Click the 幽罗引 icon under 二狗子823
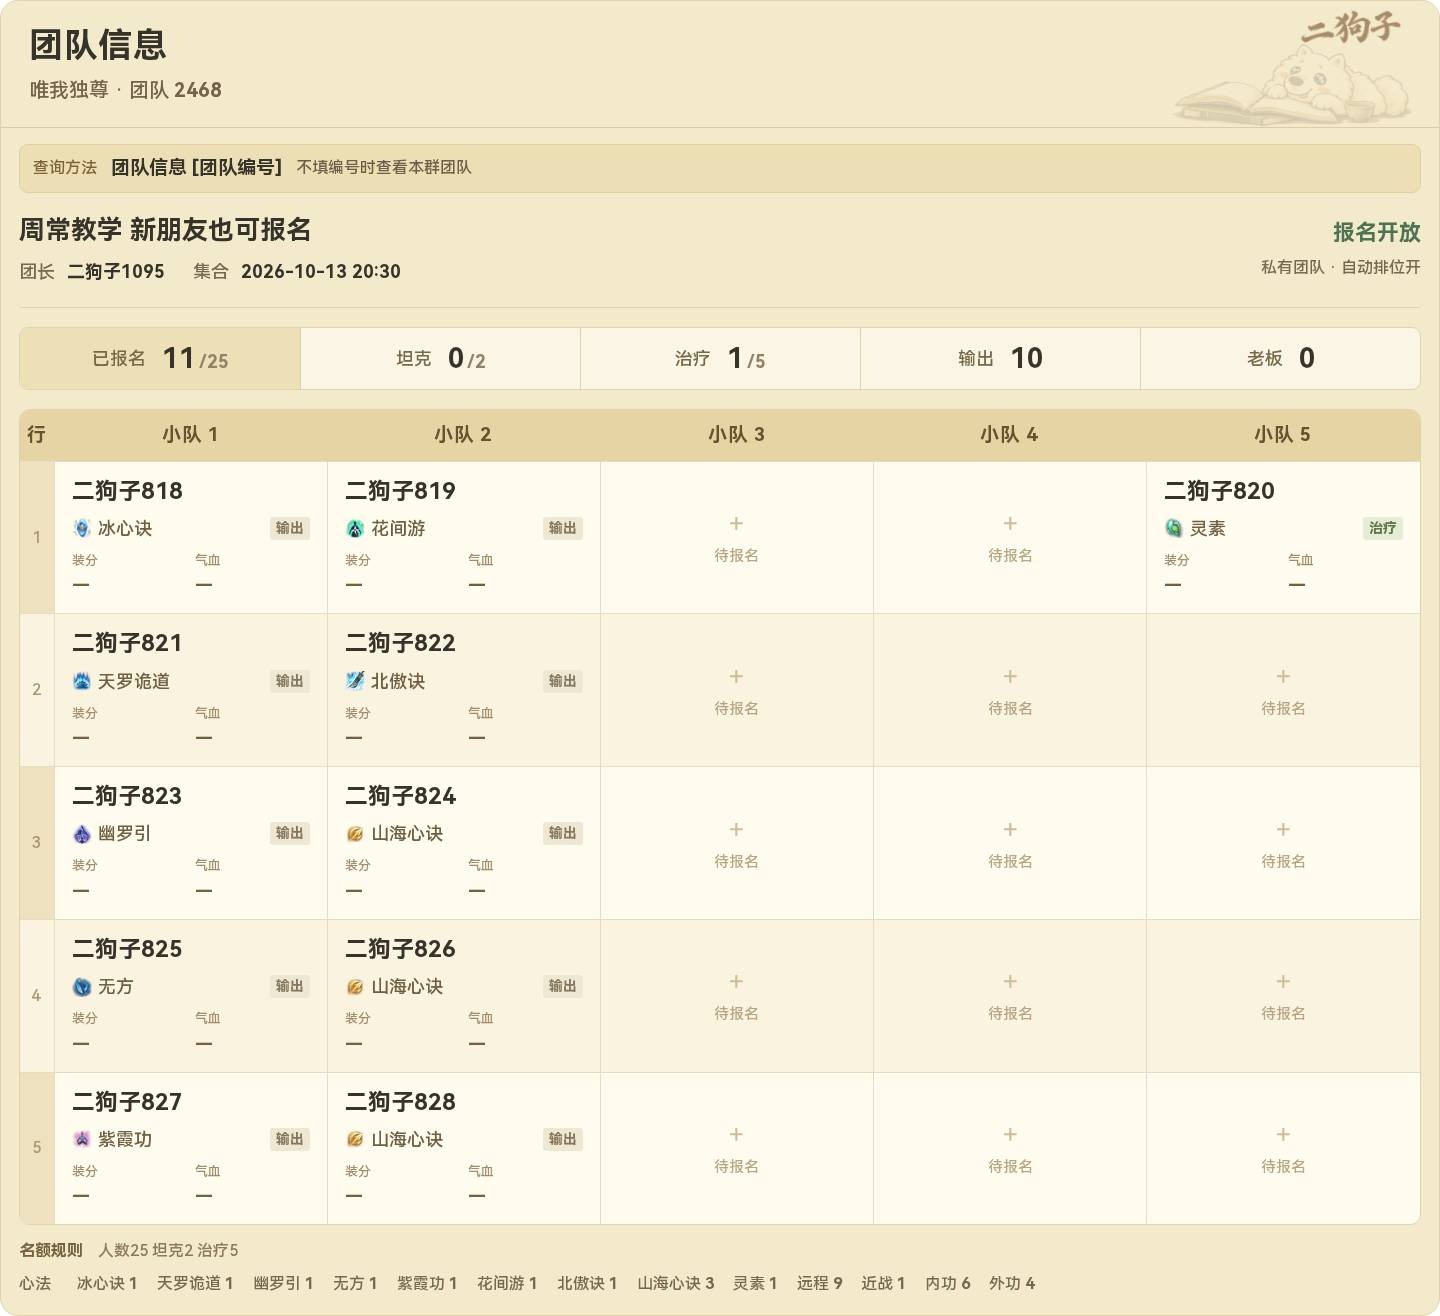The width and height of the screenshot is (1440, 1316). pos(82,833)
